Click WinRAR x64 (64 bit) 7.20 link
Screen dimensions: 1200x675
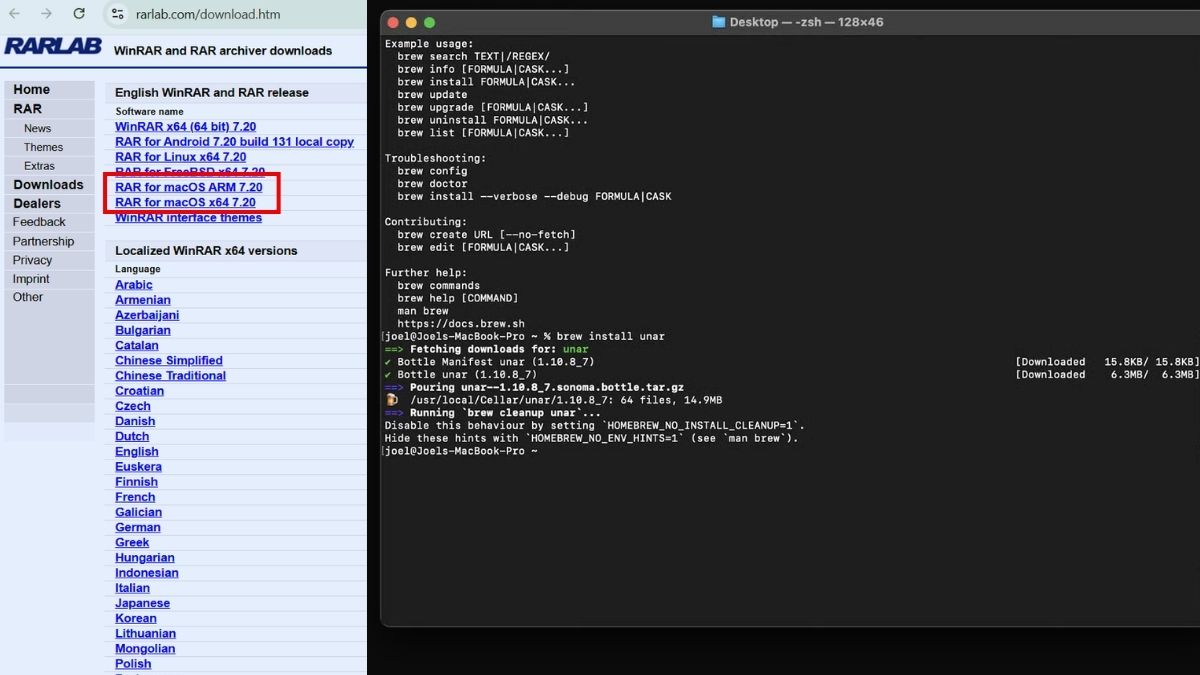tap(185, 127)
